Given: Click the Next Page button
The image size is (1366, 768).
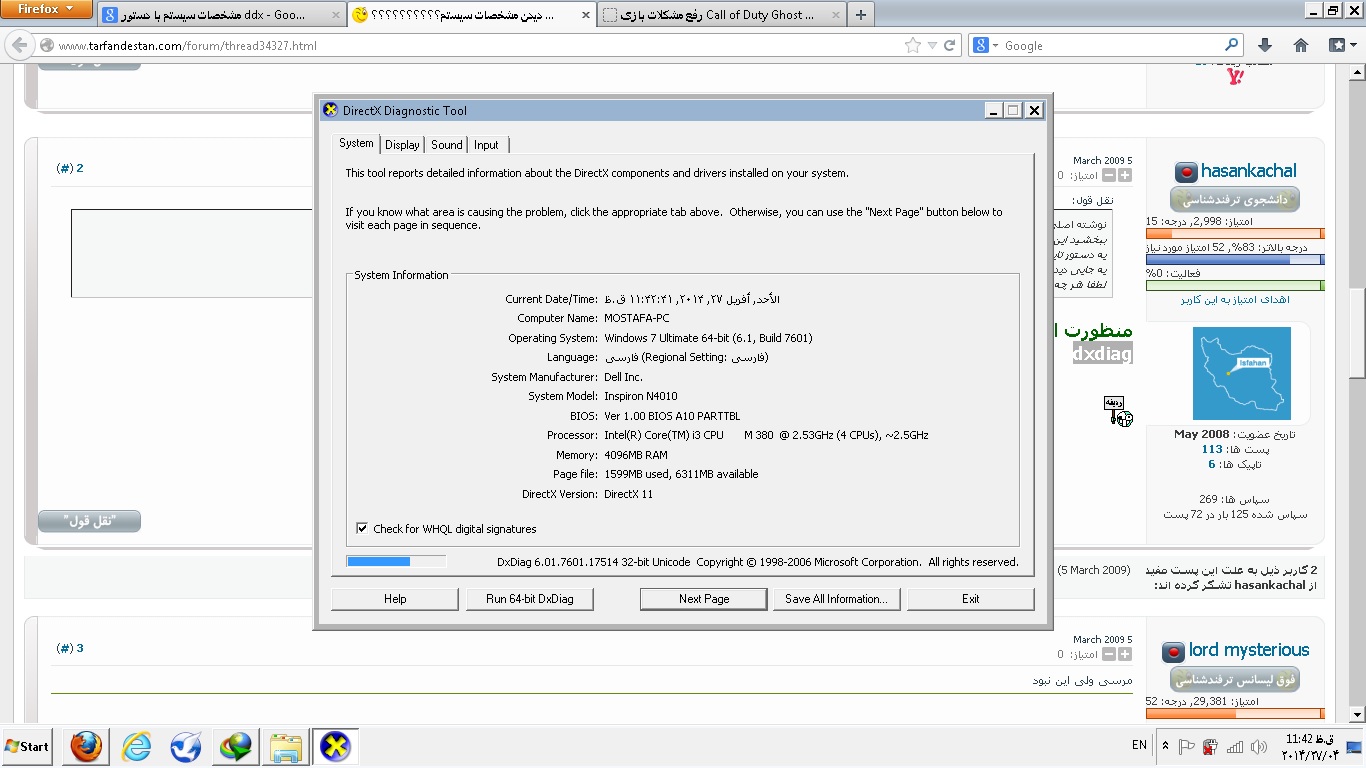Looking at the screenshot, I should [x=704, y=599].
